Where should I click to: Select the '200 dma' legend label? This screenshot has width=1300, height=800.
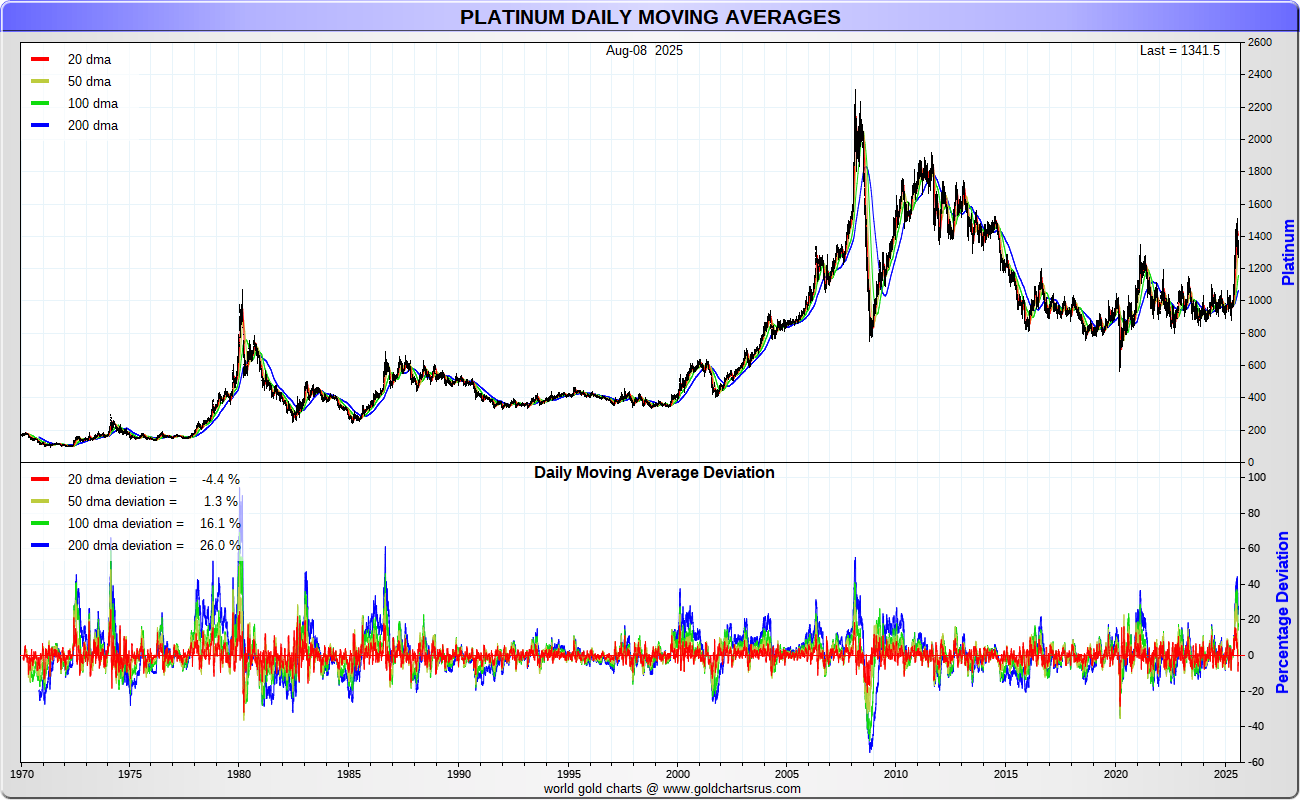point(93,125)
